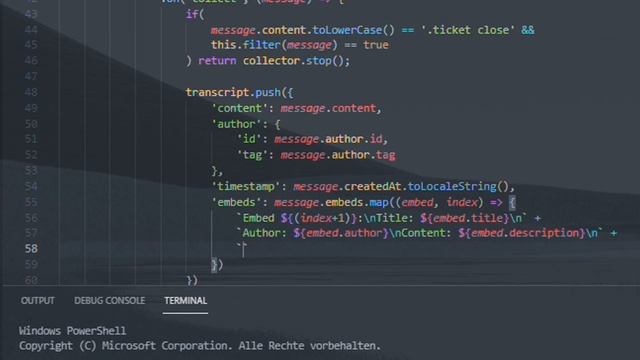Click the Microsoft Corporation copyright line
The height and width of the screenshot is (360, 640).
[200, 346]
